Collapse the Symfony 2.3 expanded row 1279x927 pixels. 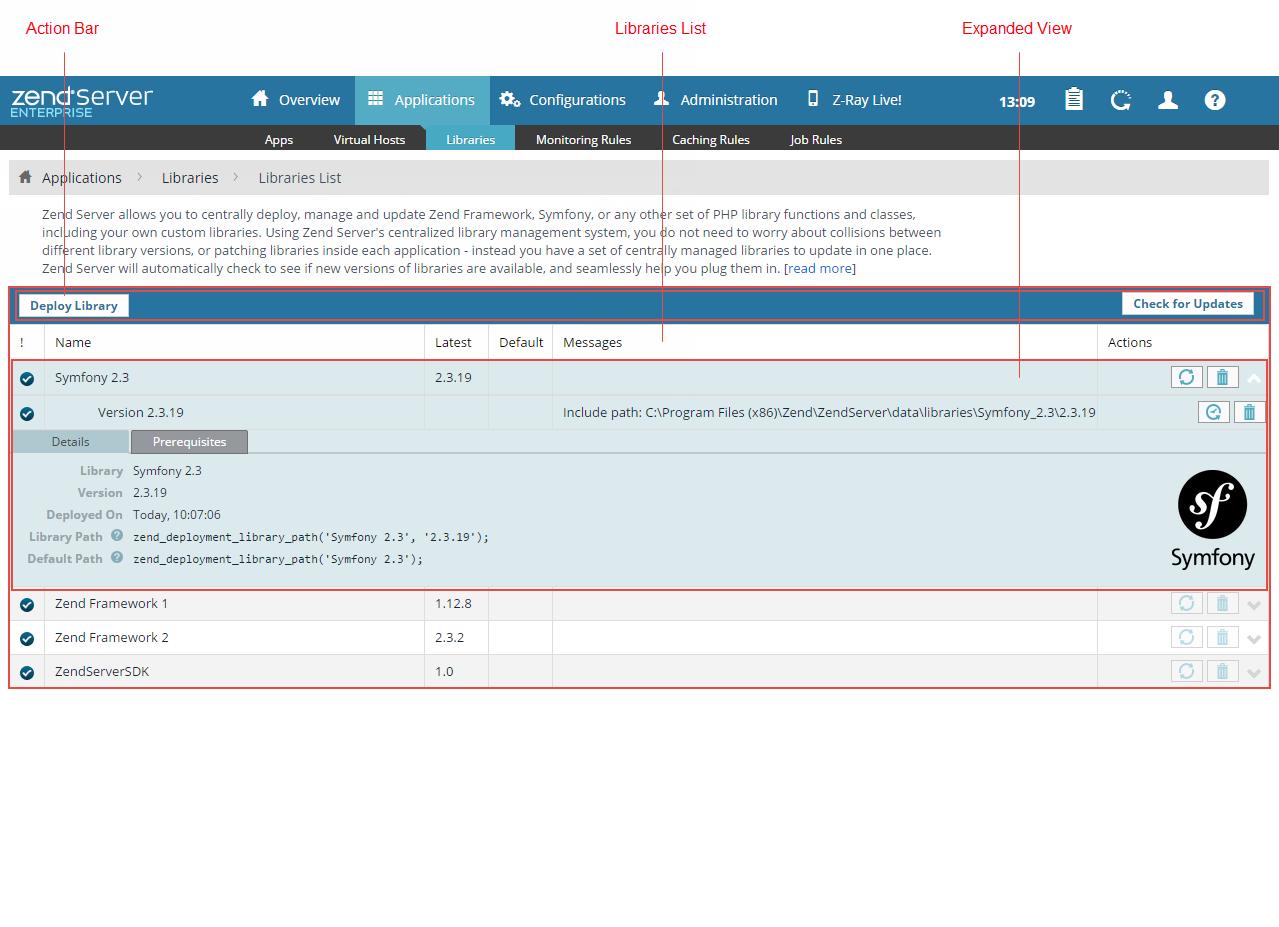click(1254, 378)
